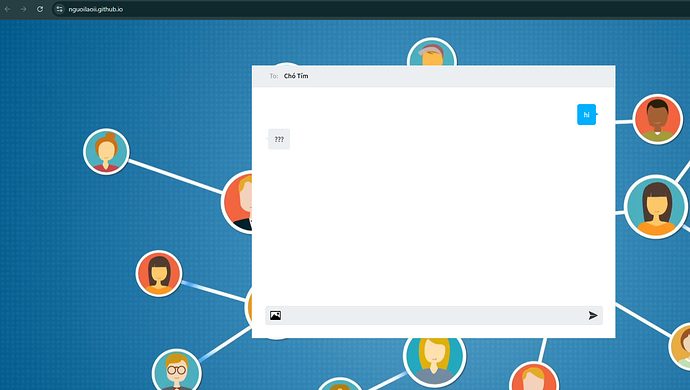The height and width of the screenshot is (390, 690).
Task: Click the nguoilaoii.github.io address bar URL
Action: pos(95,9)
